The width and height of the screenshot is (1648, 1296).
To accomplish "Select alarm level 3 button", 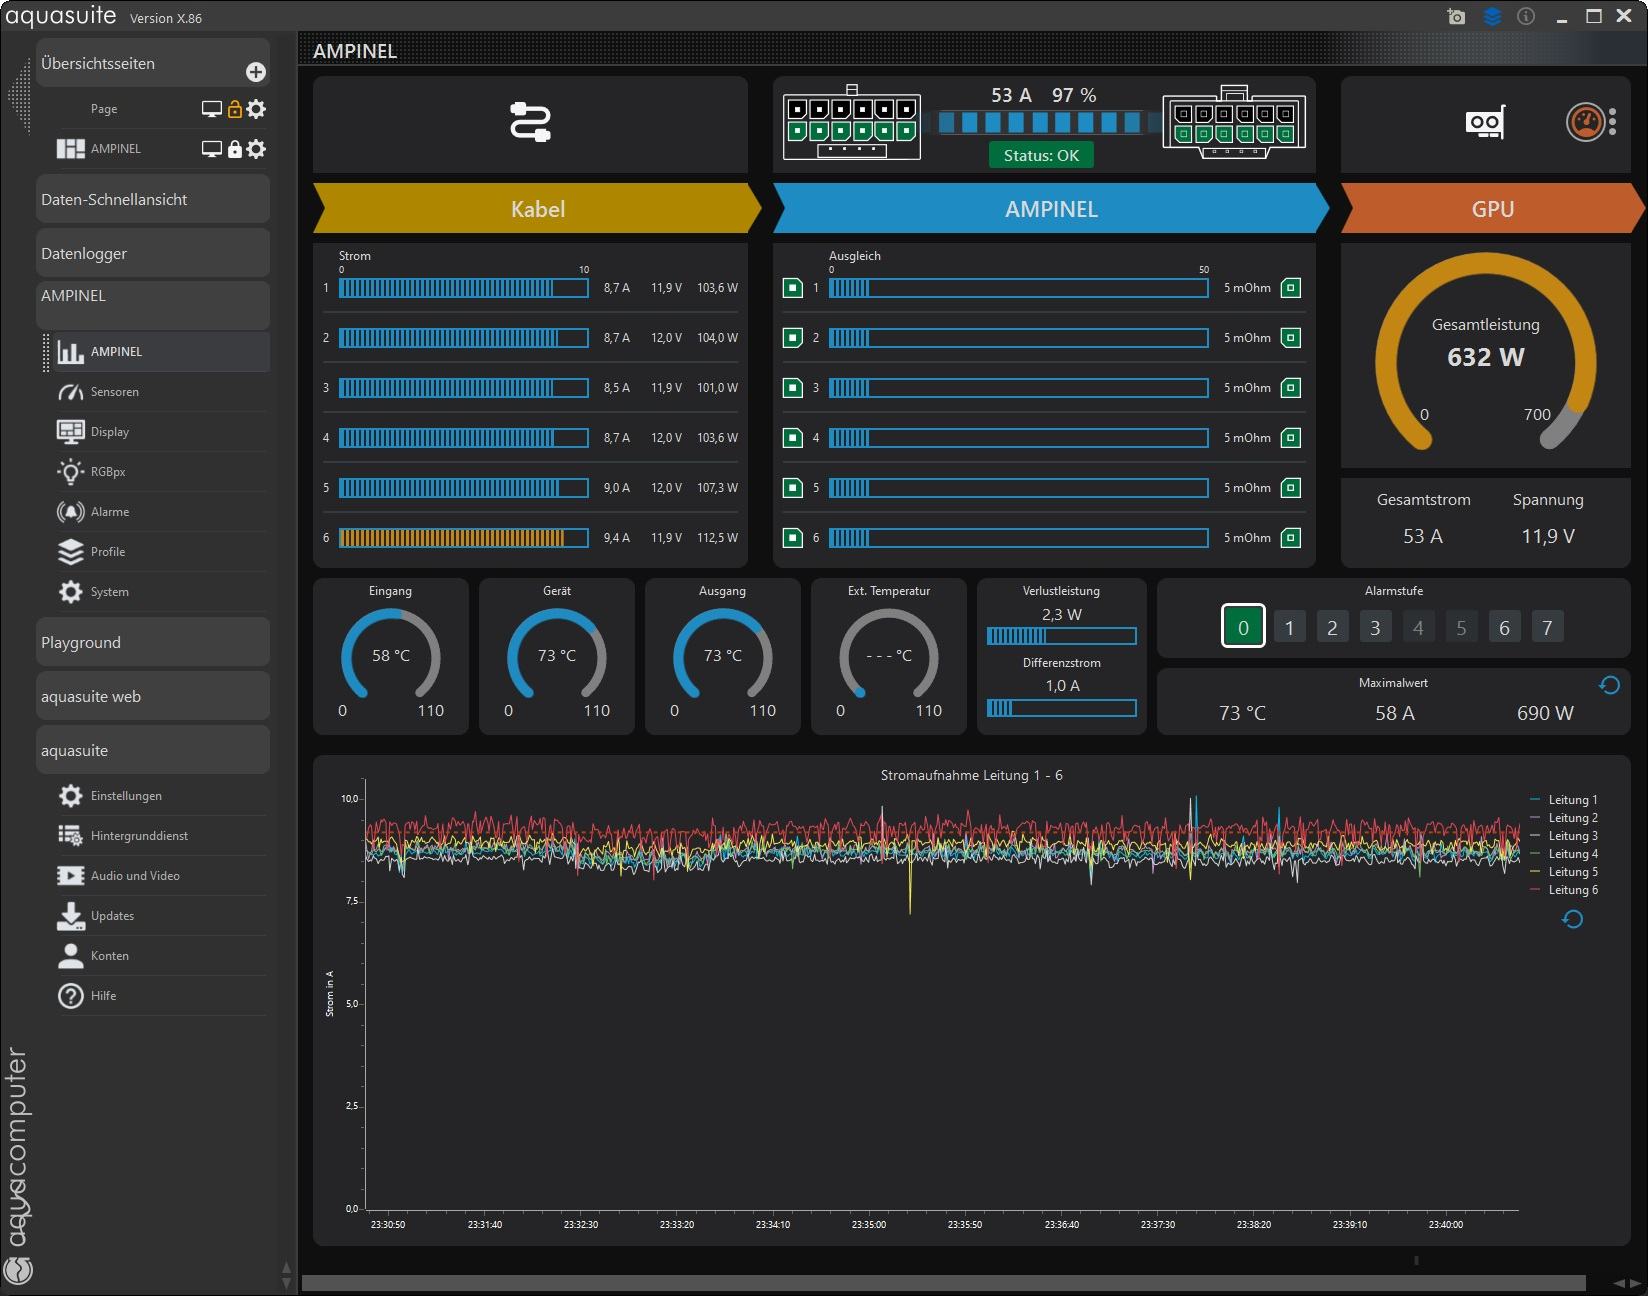I will pos(1375,627).
